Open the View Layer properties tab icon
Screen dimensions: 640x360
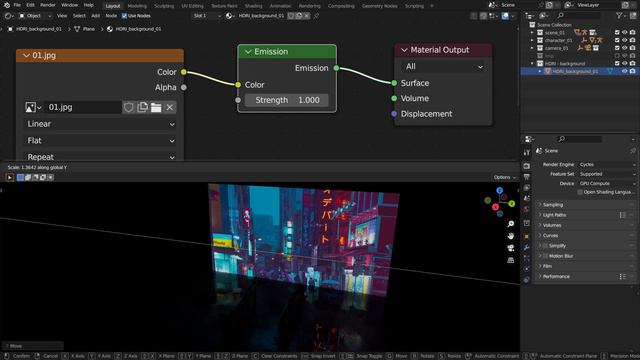527,187
